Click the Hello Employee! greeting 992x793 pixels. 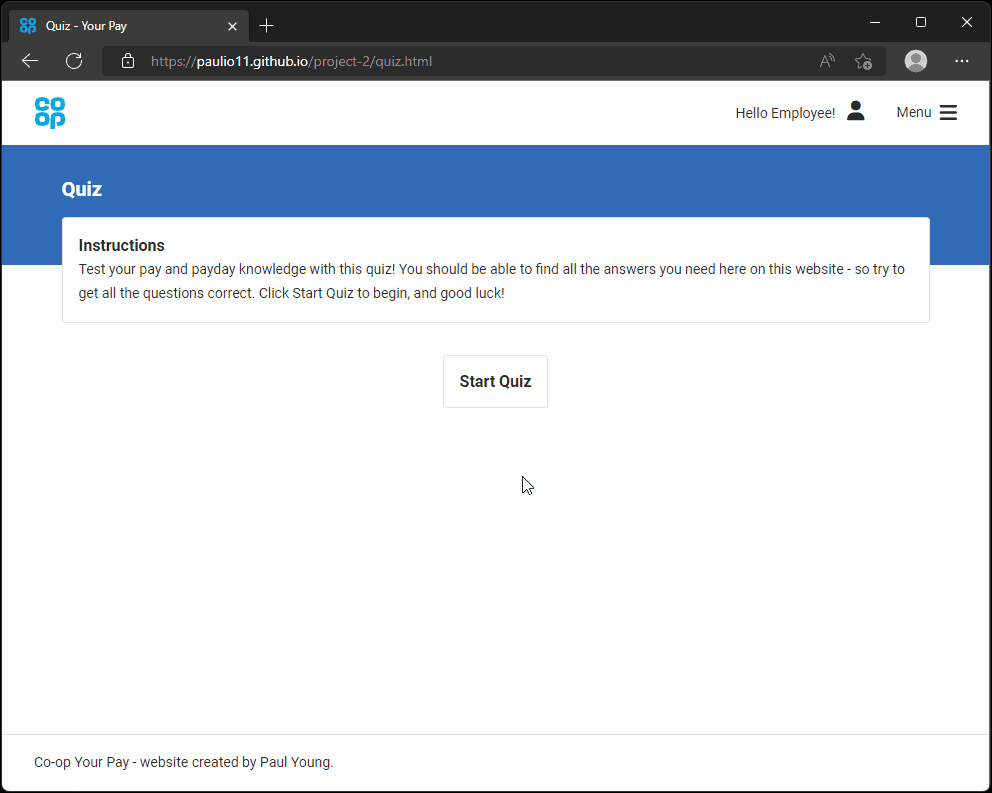[784, 113]
